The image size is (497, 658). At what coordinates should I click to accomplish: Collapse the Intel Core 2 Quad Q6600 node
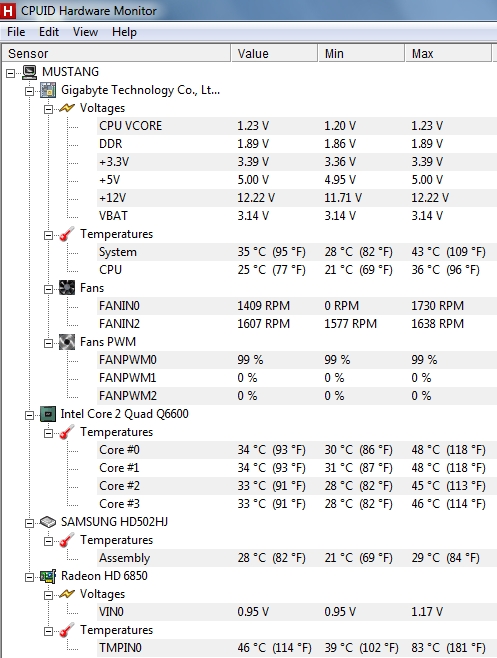pyautogui.click(x=29, y=415)
